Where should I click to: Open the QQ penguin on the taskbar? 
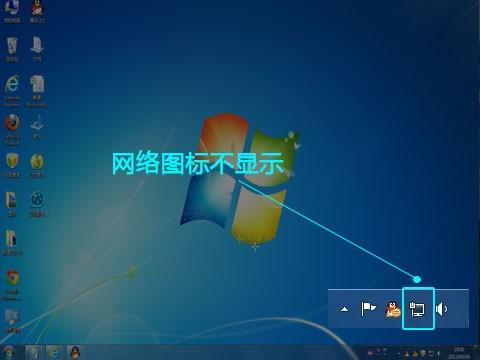click(75, 352)
